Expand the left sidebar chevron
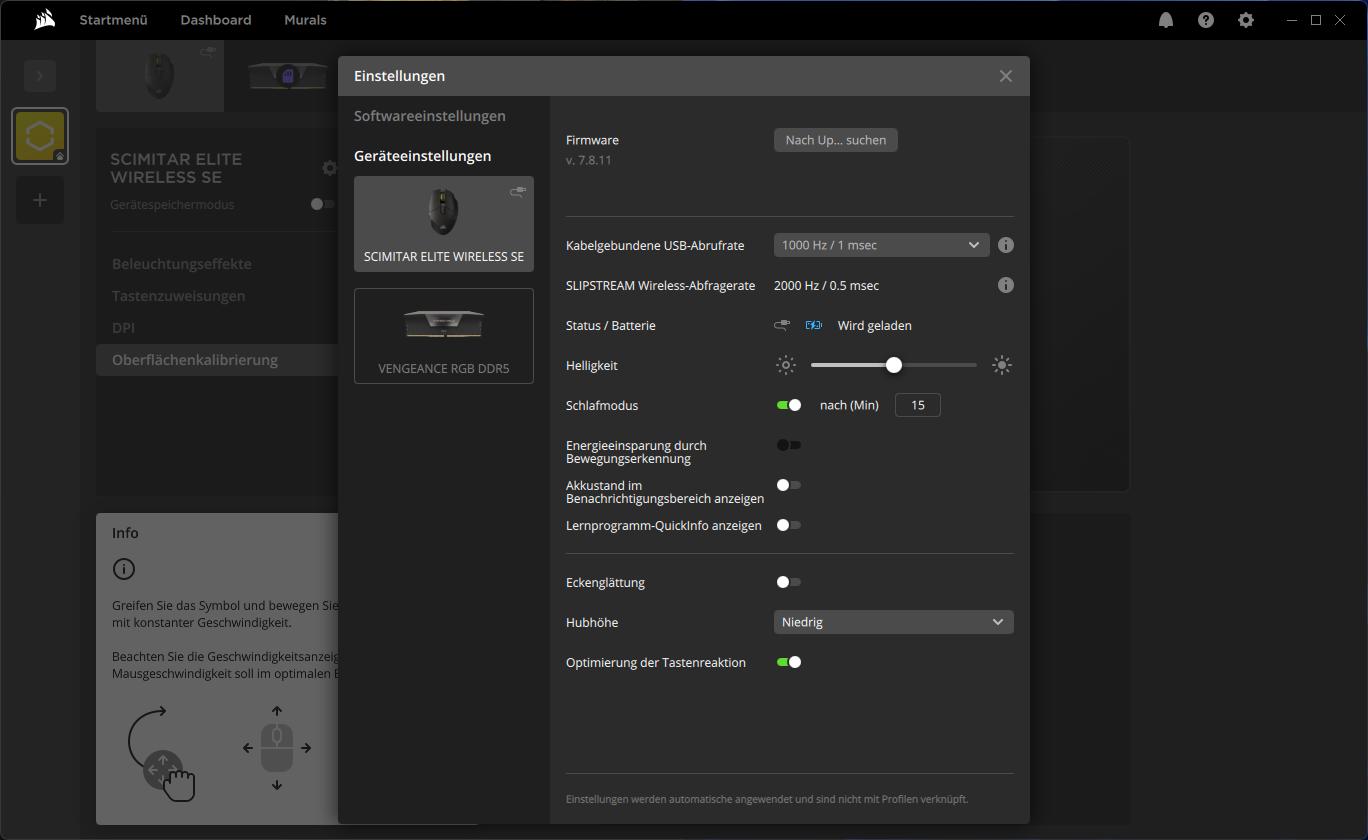Image resolution: width=1368 pixels, height=840 pixels. click(x=40, y=75)
